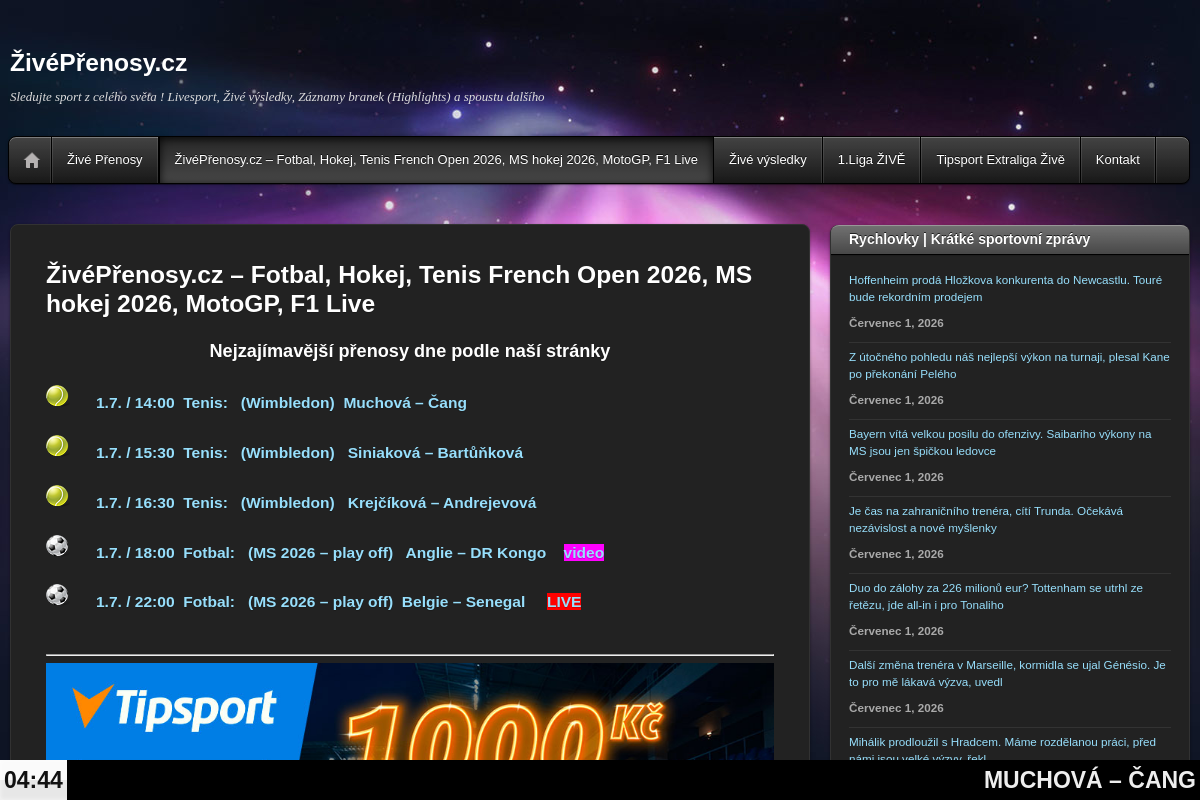
Task: Open the 22:00 Belgie – Senegal match link
Action: [310, 602]
